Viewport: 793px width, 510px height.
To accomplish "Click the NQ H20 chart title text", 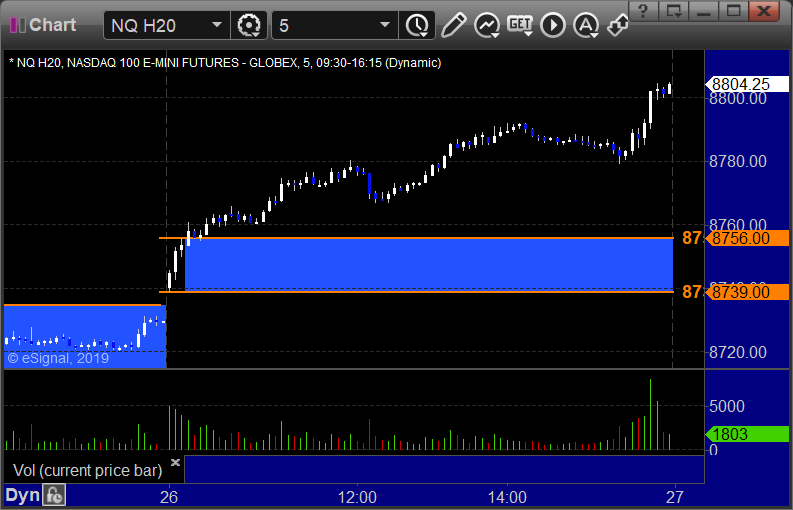I will point(225,63).
